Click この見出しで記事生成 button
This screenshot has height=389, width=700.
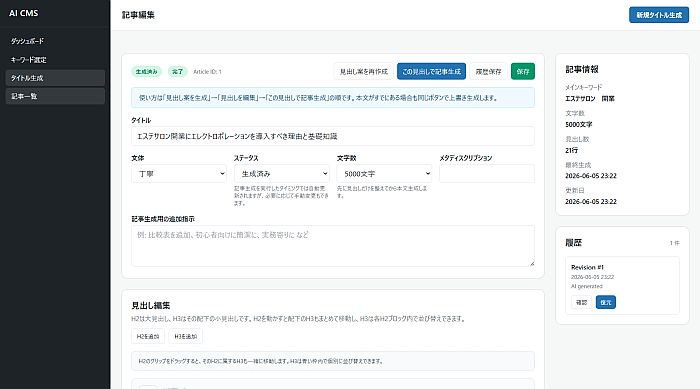(431, 71)
